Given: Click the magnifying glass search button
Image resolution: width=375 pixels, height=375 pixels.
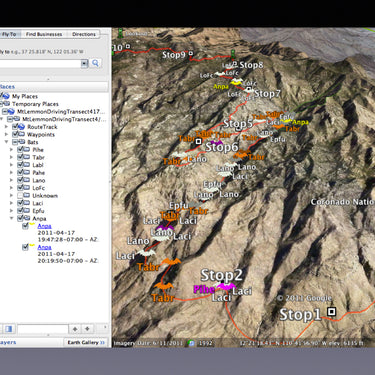Looking at the screenshot, I should pyautogui.click(x=95, y=63).
